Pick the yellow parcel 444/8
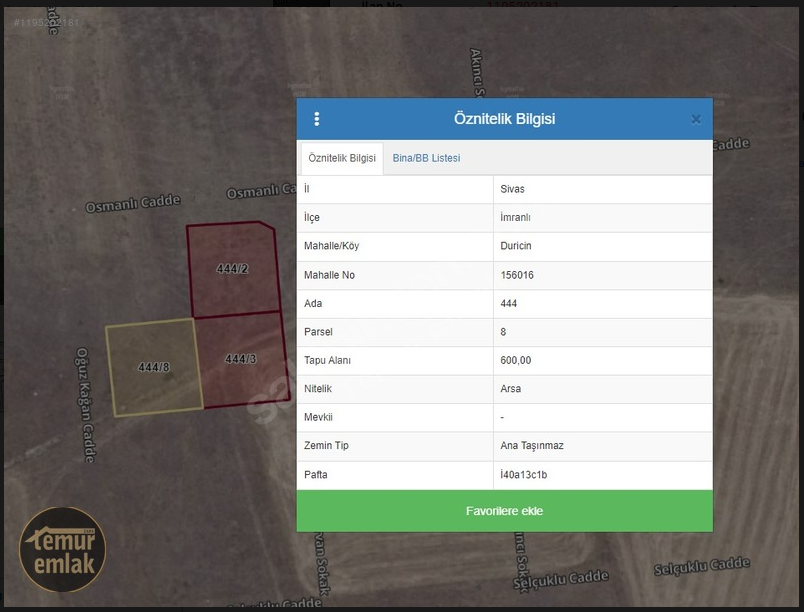This screenshot has height=612, width=804. click(153, 367)
